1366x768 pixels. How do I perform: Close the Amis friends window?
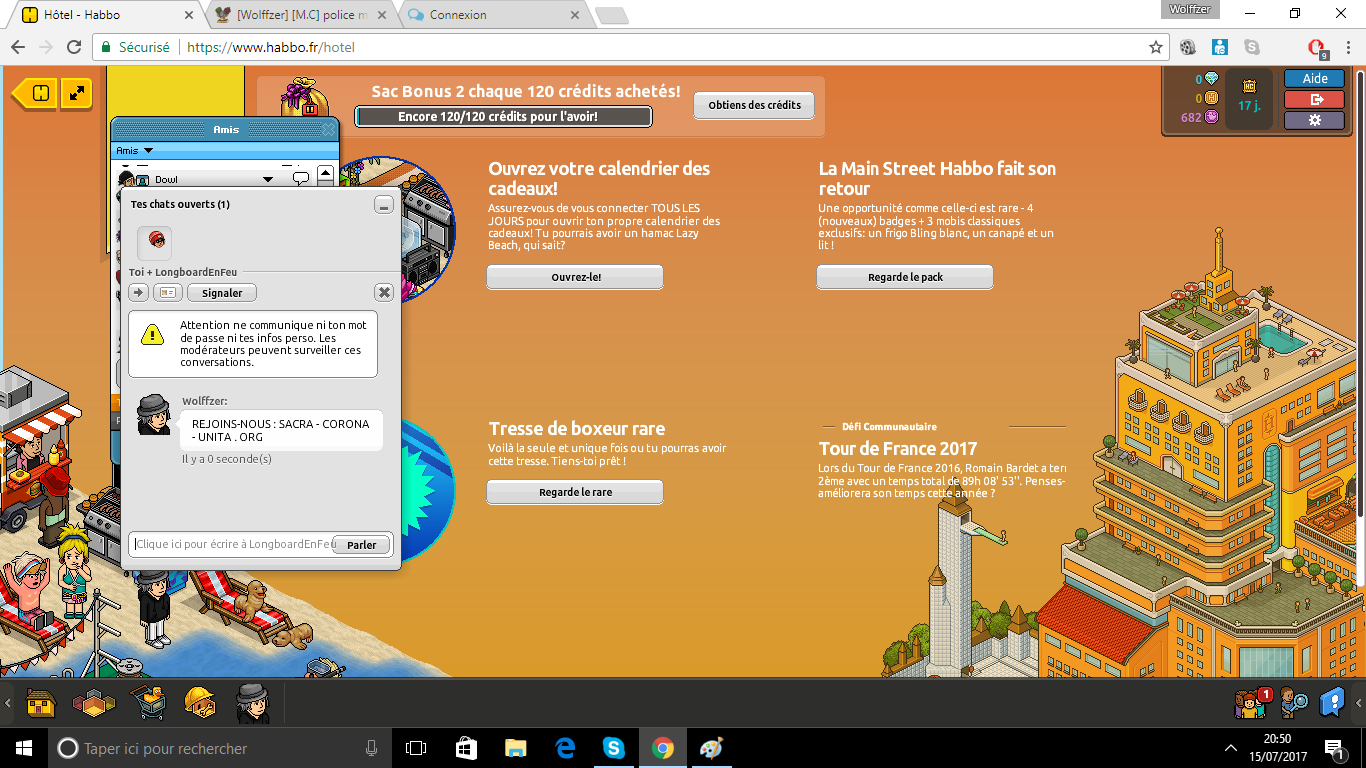click(328, 130)
